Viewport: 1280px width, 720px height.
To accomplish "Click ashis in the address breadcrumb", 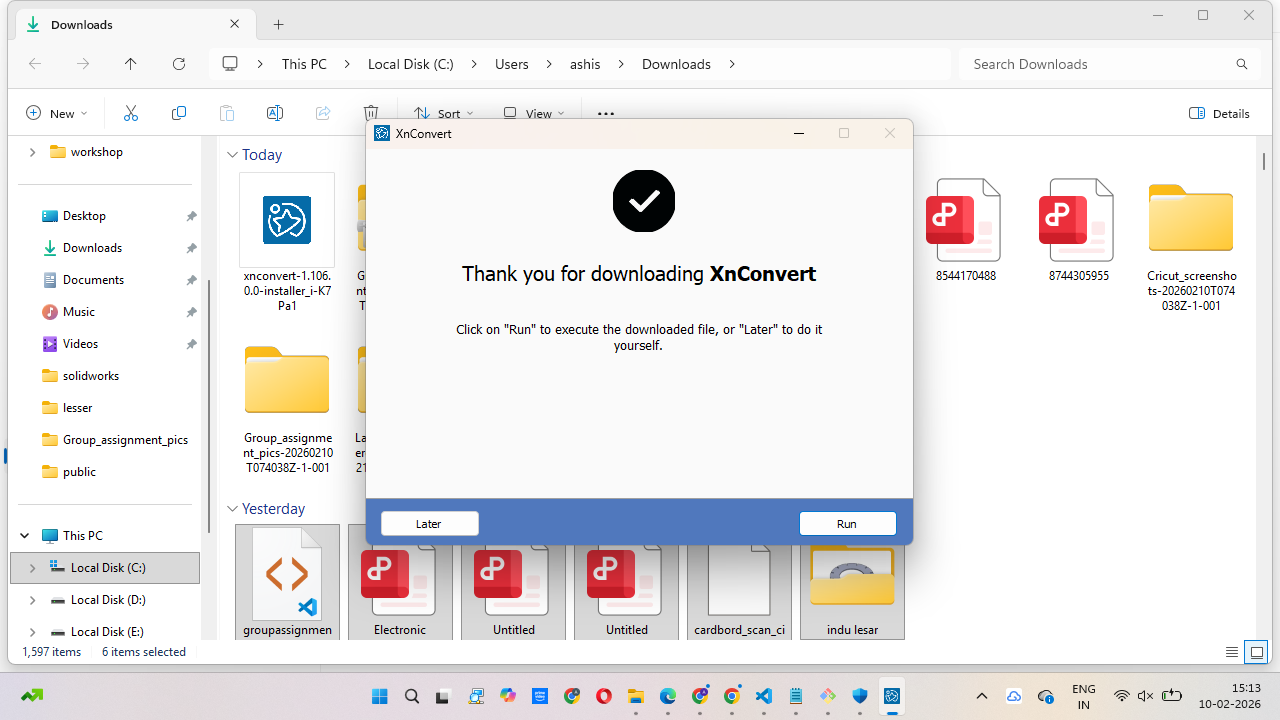I will pos(585,64).
